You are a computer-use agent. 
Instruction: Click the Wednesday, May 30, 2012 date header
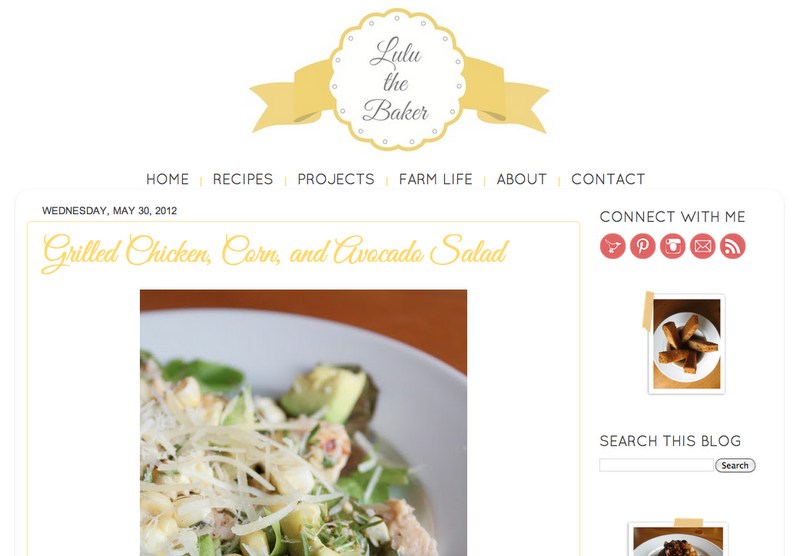point(109,211)
